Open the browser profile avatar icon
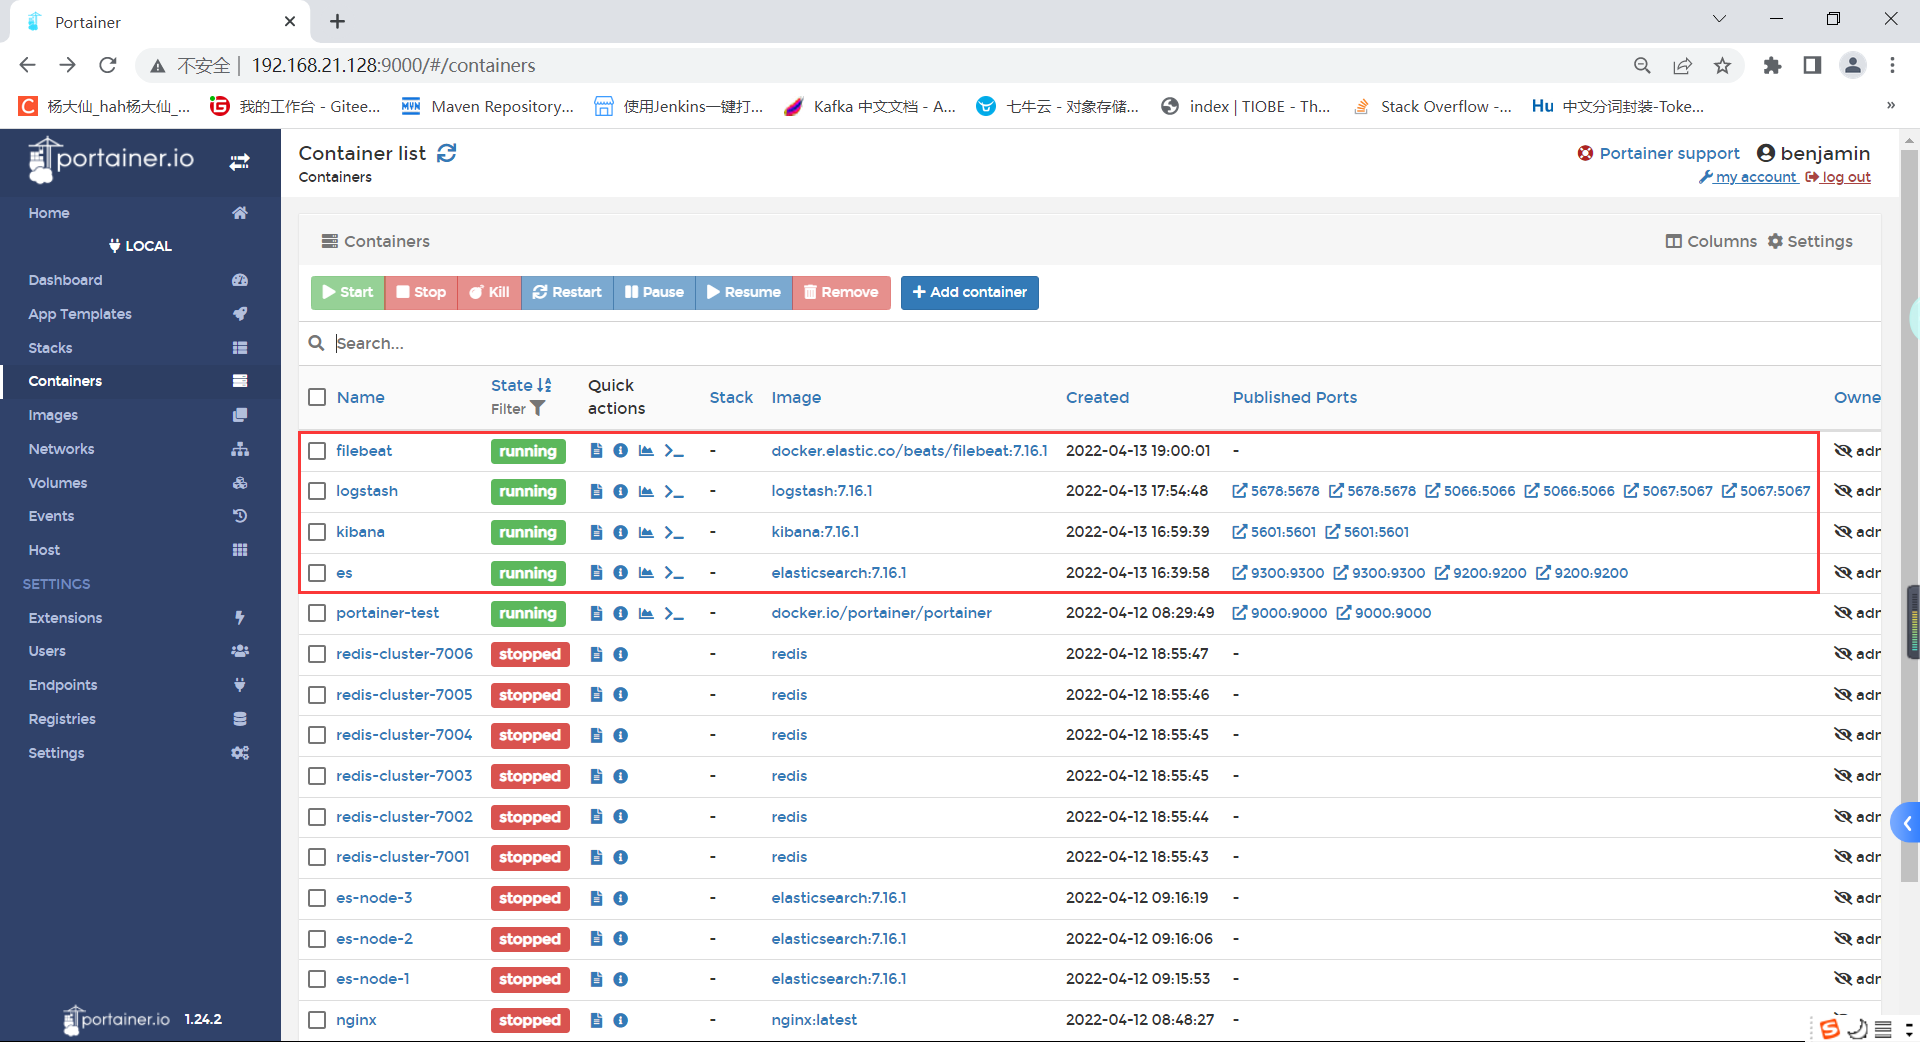 tap(1853, 65)
